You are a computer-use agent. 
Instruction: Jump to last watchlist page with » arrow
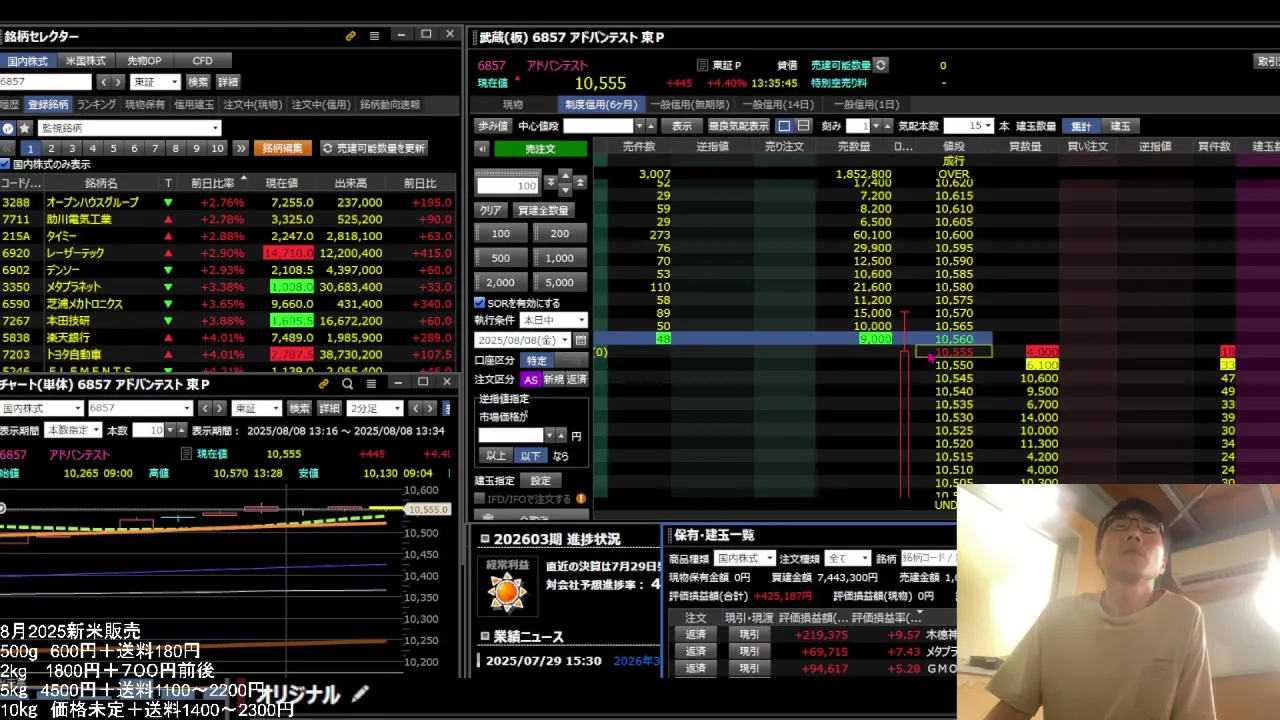(240, 148)
